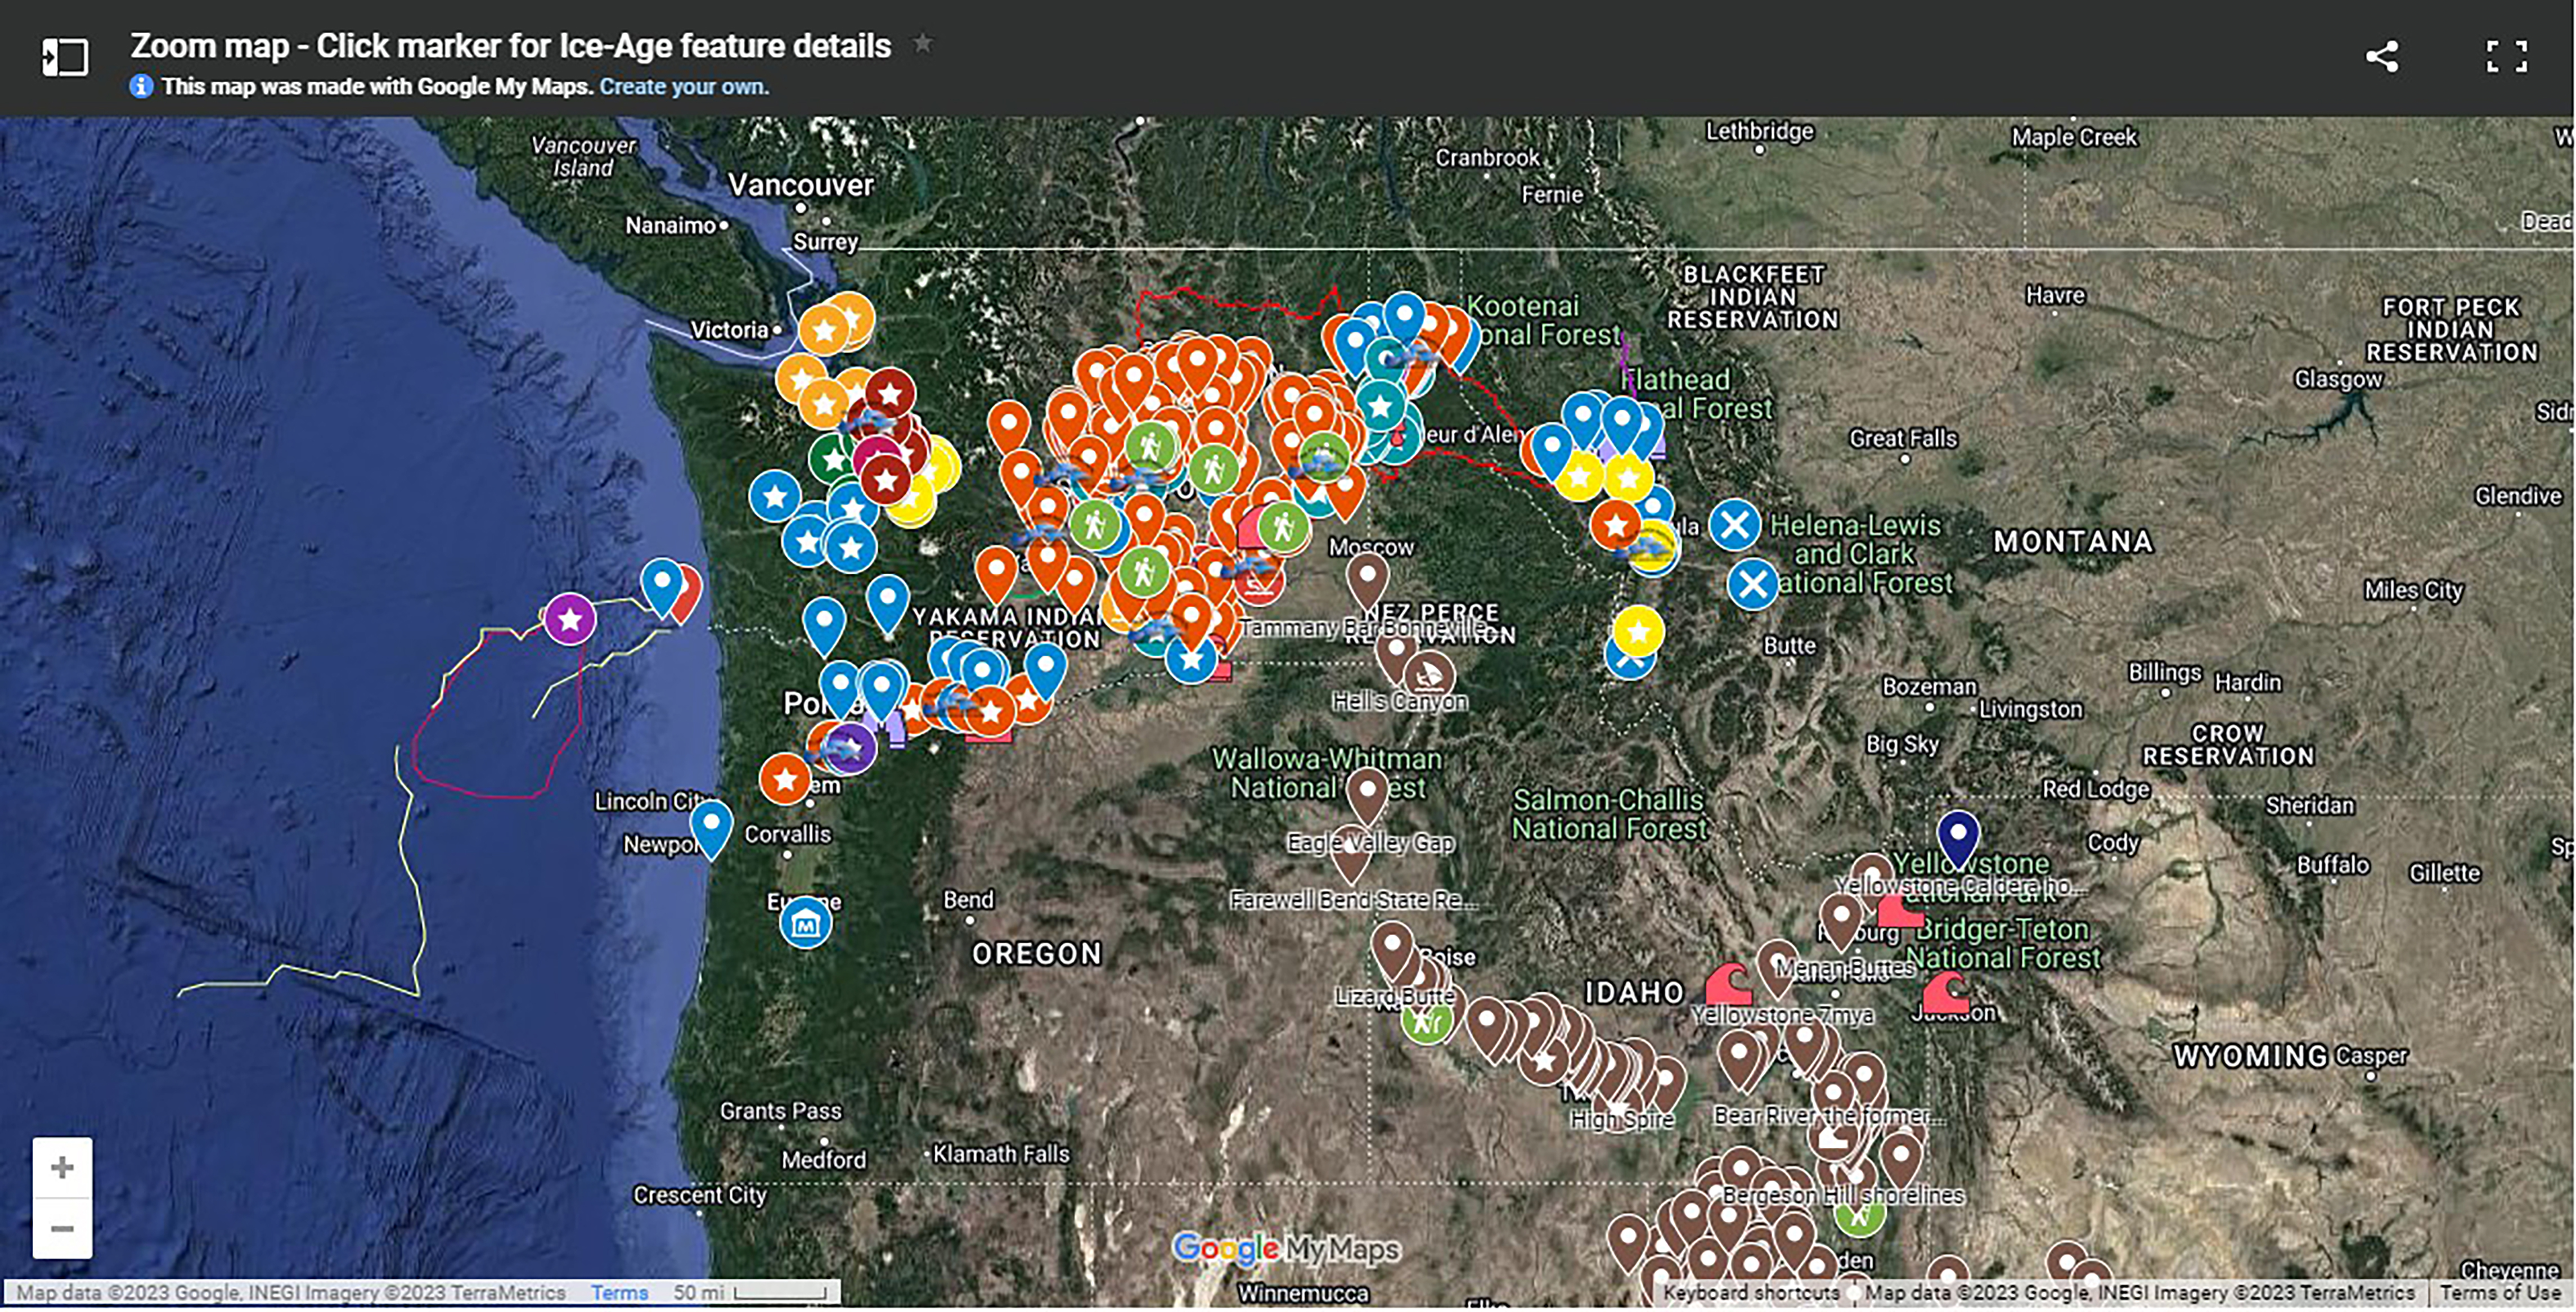The width and height of the screenshot is (2576, 1312).
Task: Select the museum marker near Eugene
Action: [805, 923]
